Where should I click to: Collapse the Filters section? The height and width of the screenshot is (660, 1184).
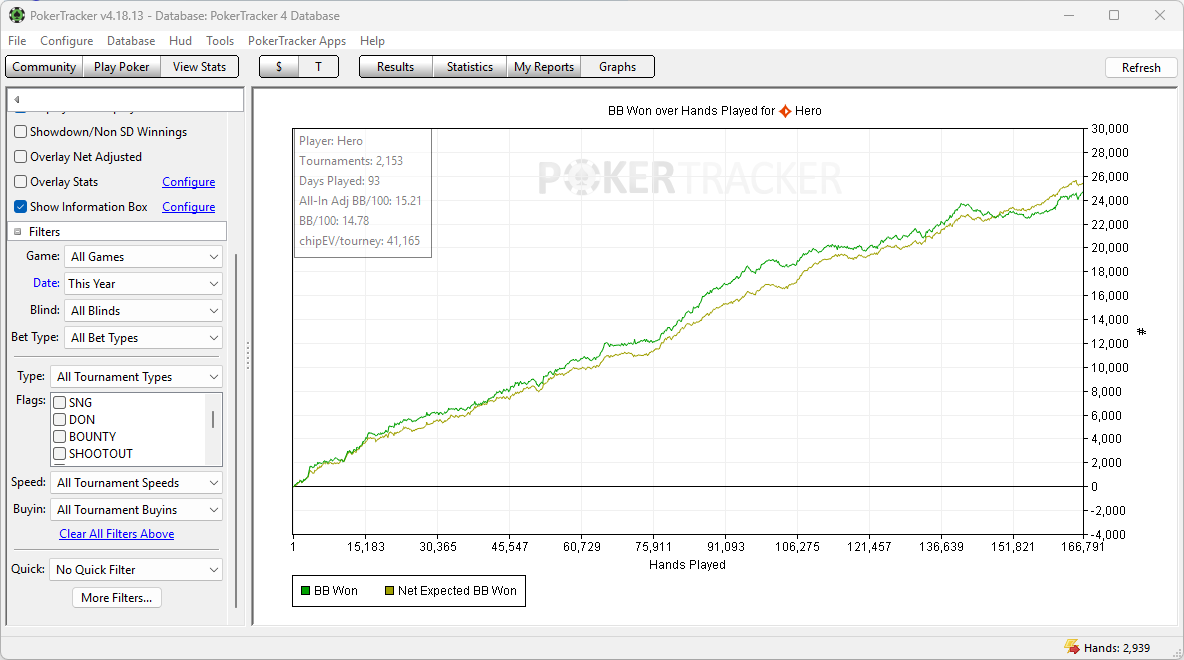(x=18, y=232)
